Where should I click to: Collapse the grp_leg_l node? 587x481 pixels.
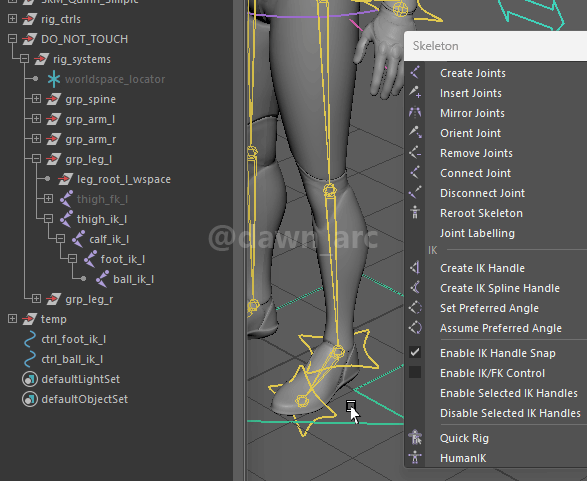pyautogui.click(x=36, y=158)
